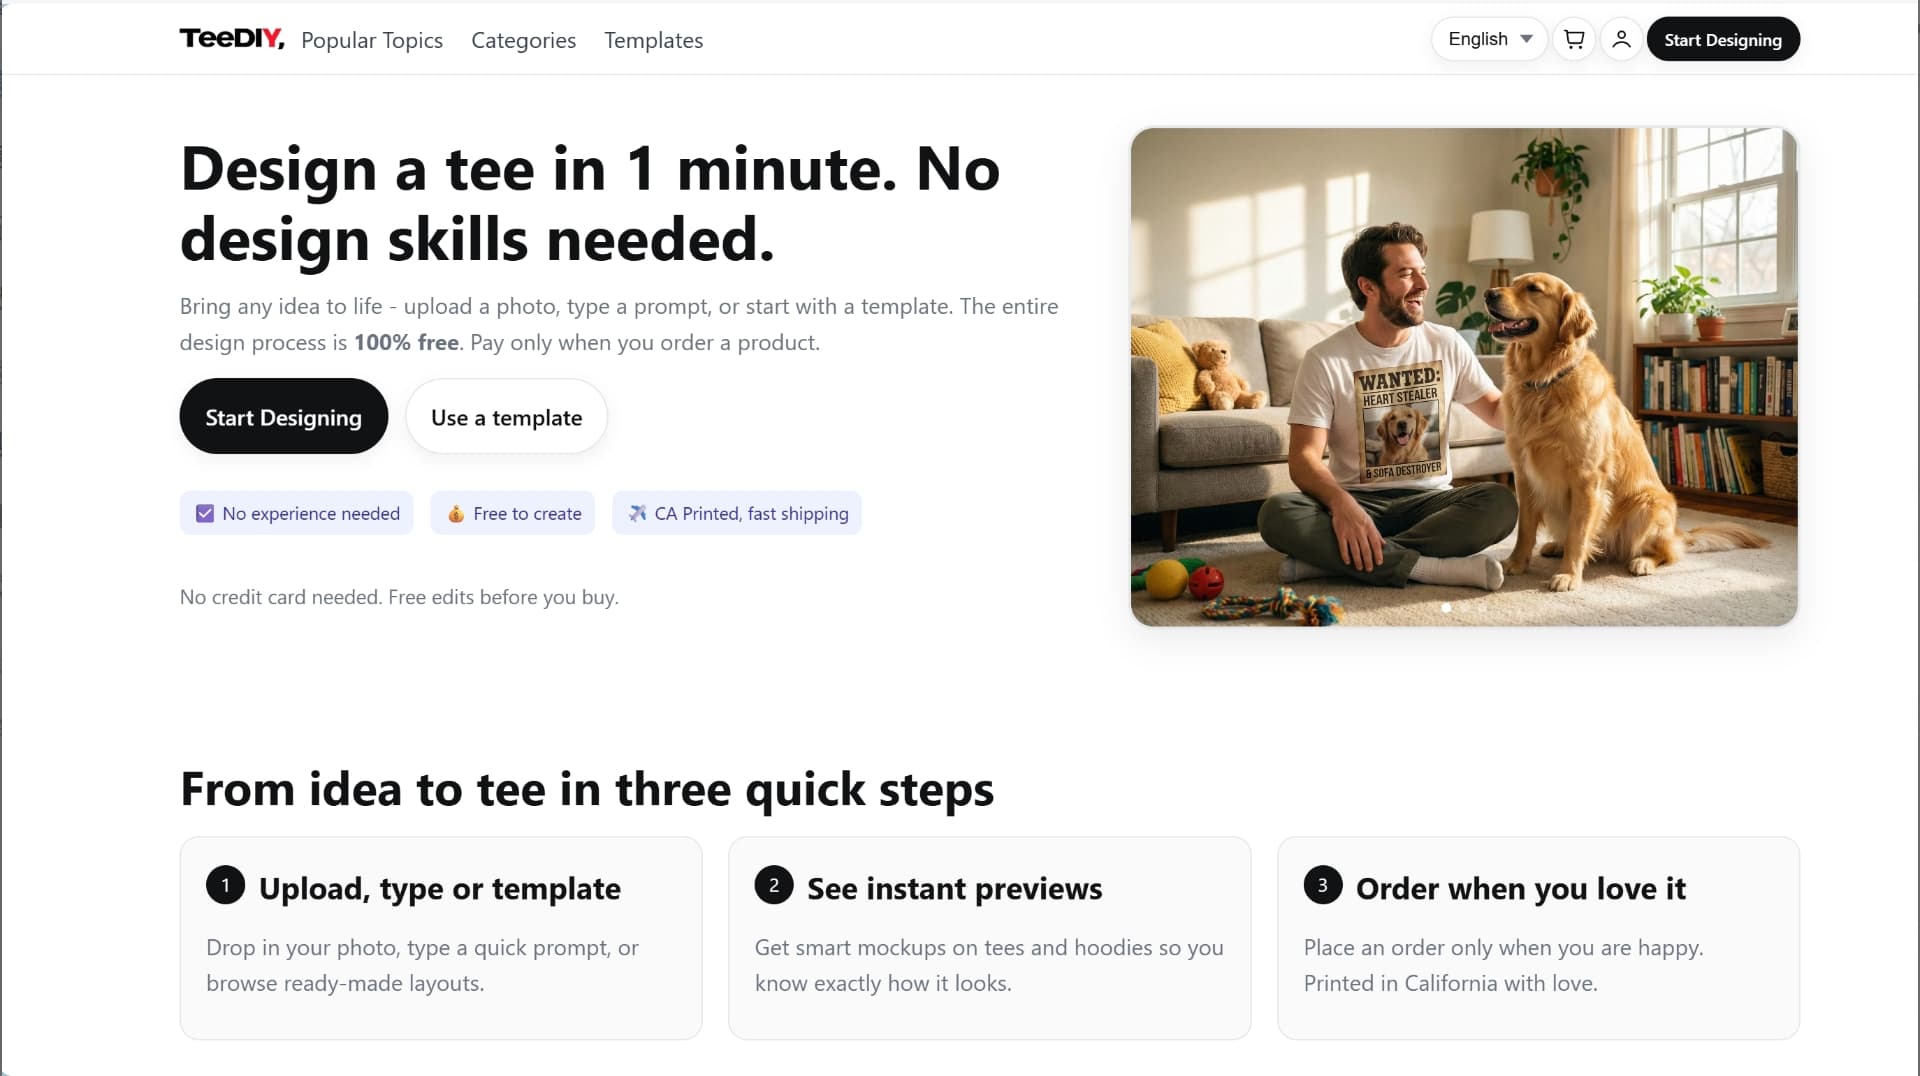Expand the Categories menu
1920x1076 pixels.
[522, 40]
